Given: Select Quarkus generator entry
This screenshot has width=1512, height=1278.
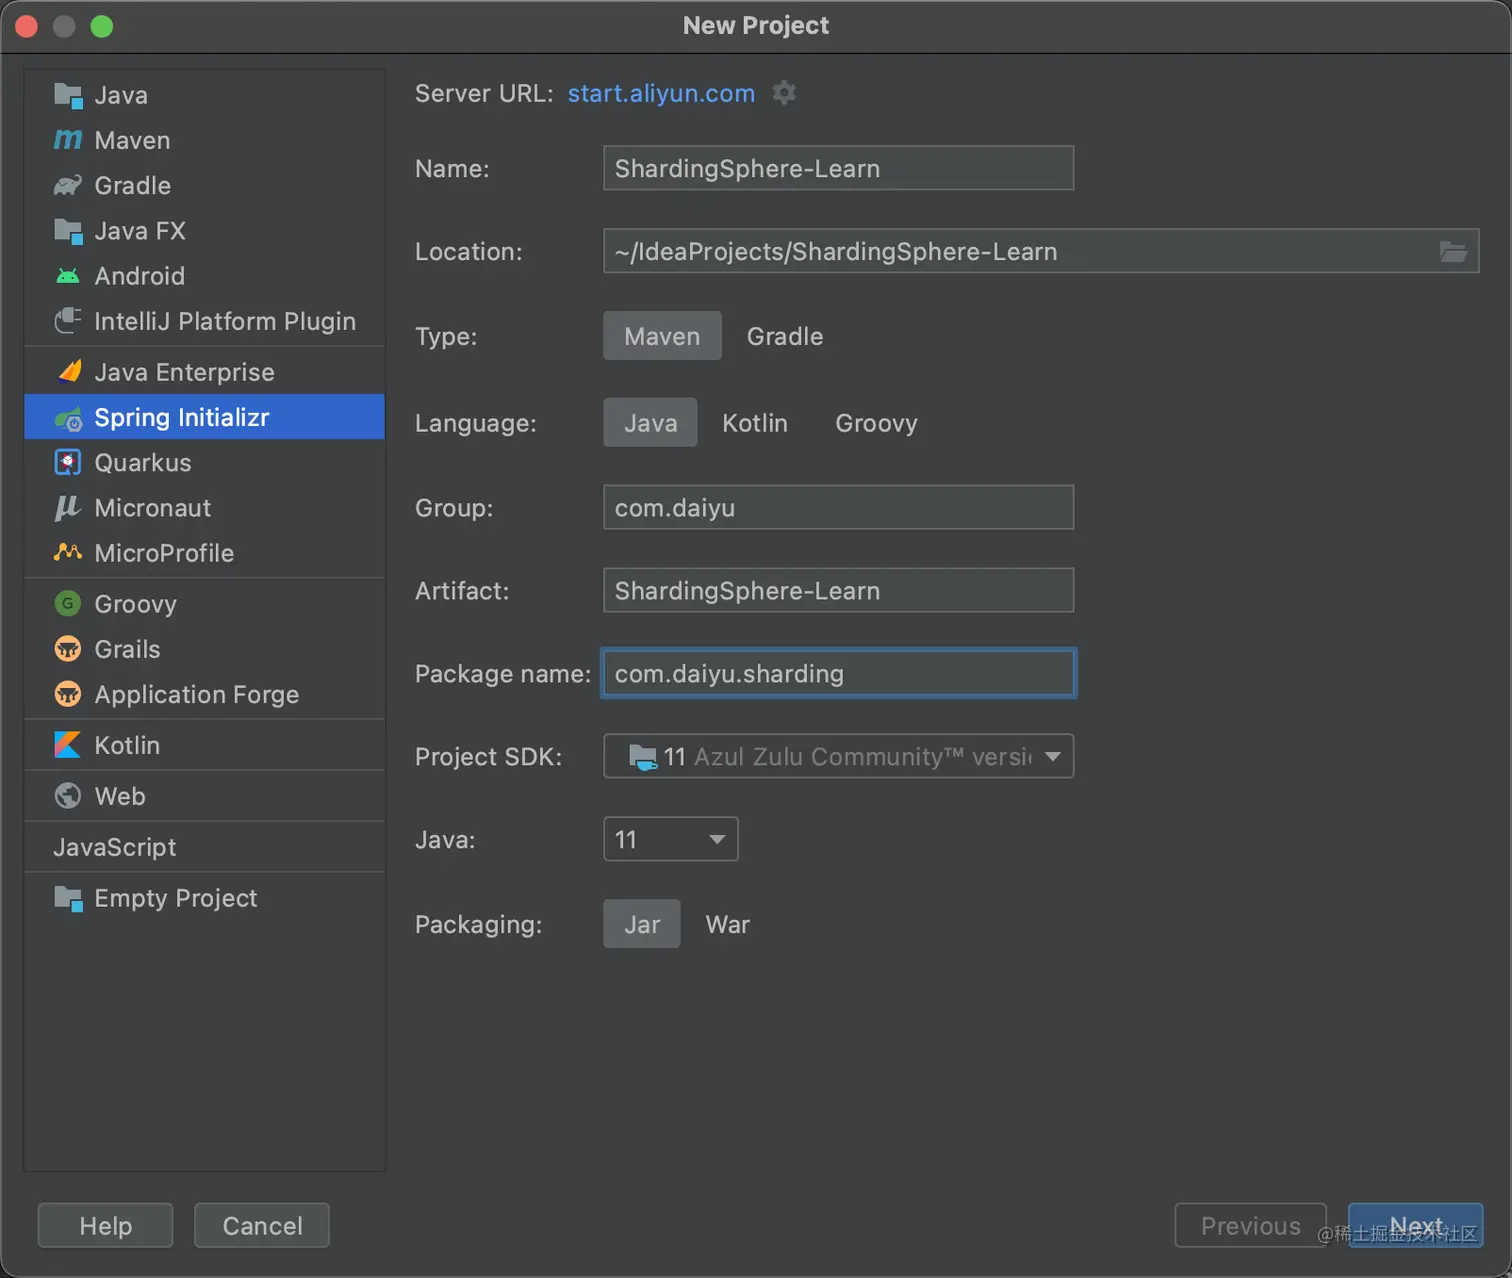Looking at the screenshot, I should pyautogui.click(x=204, y=463).
